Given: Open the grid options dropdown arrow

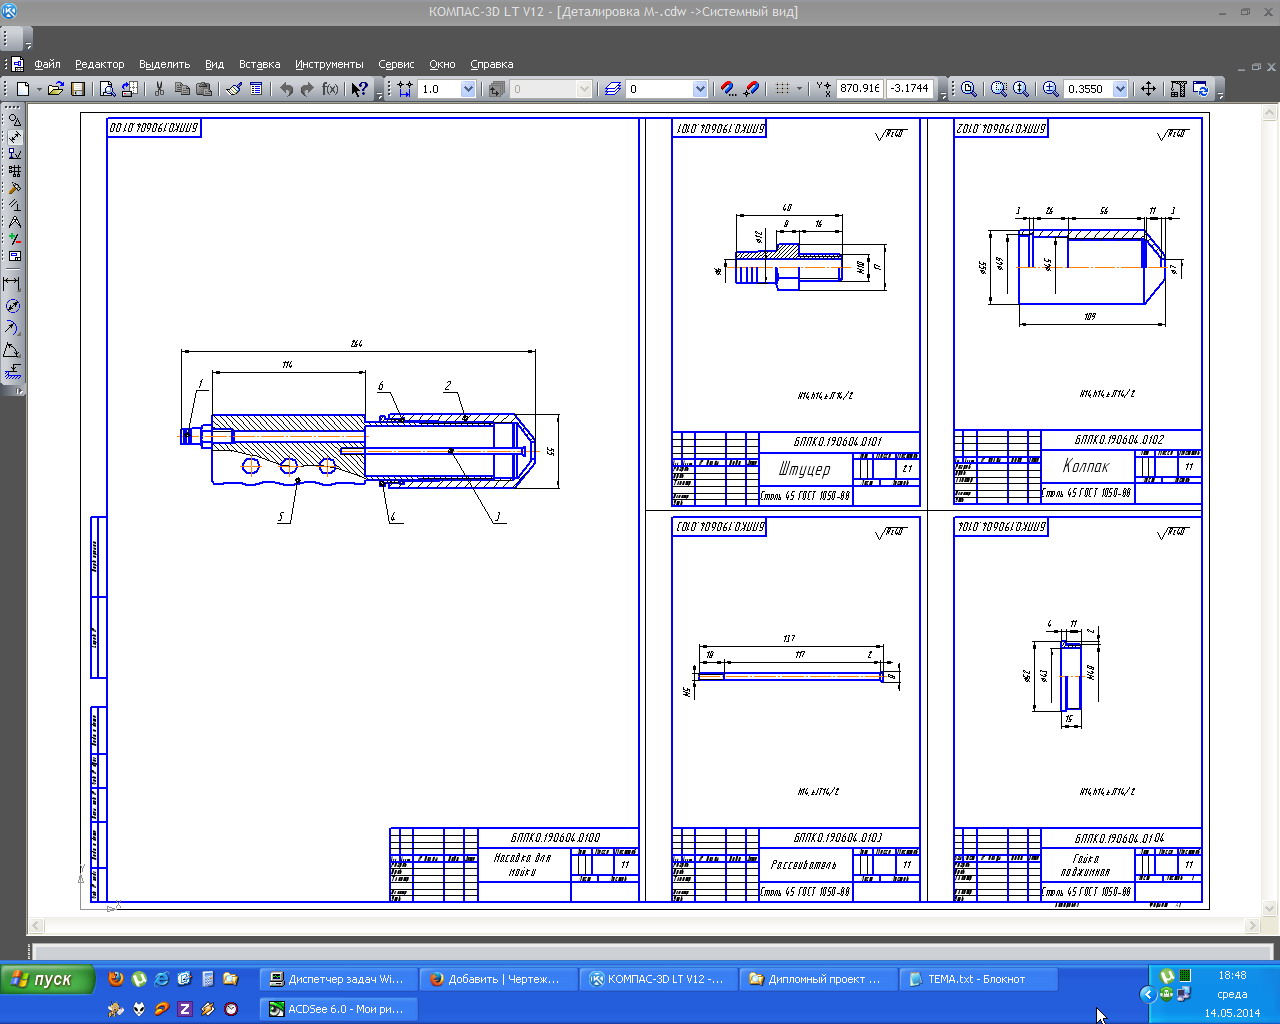Looking at the screenshot, I should point(799,89).
